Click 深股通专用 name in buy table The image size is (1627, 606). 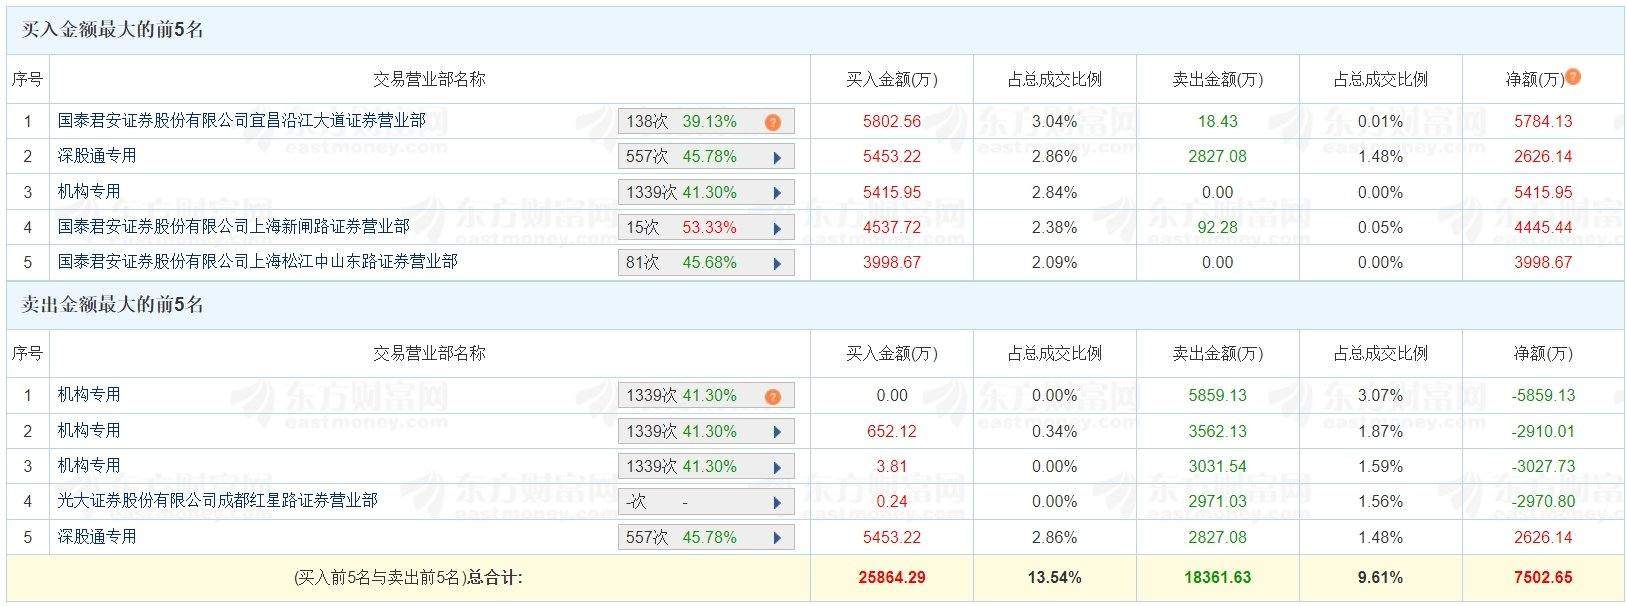pos(97,156)
